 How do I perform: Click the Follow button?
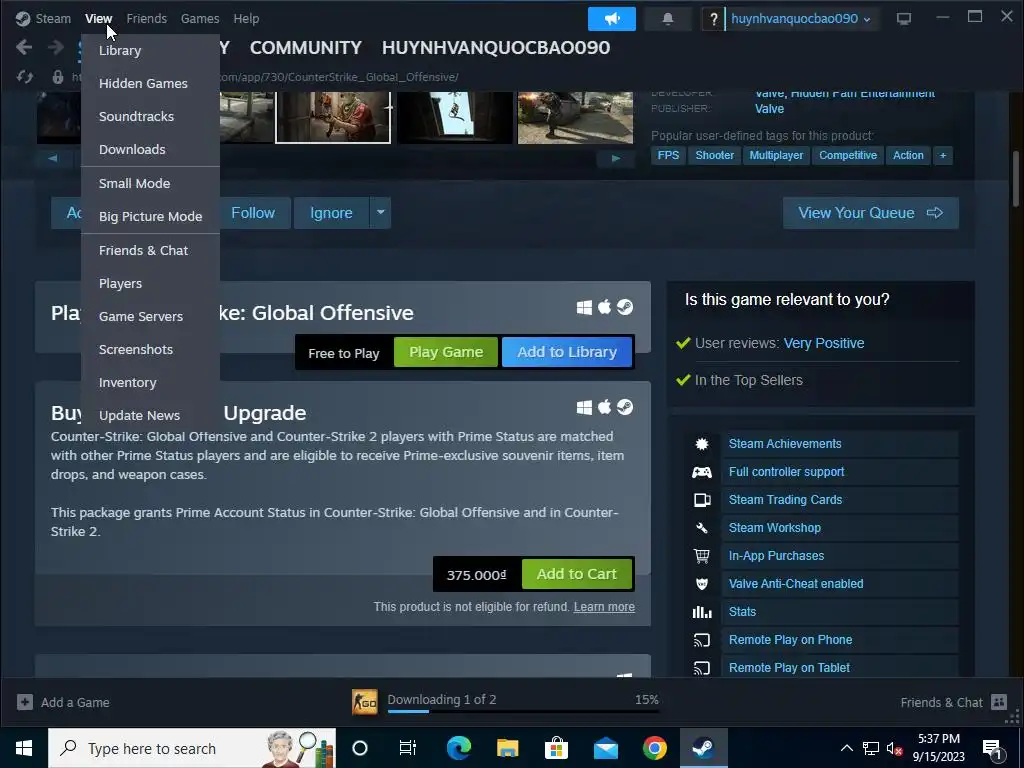click(x=253, y=213)
